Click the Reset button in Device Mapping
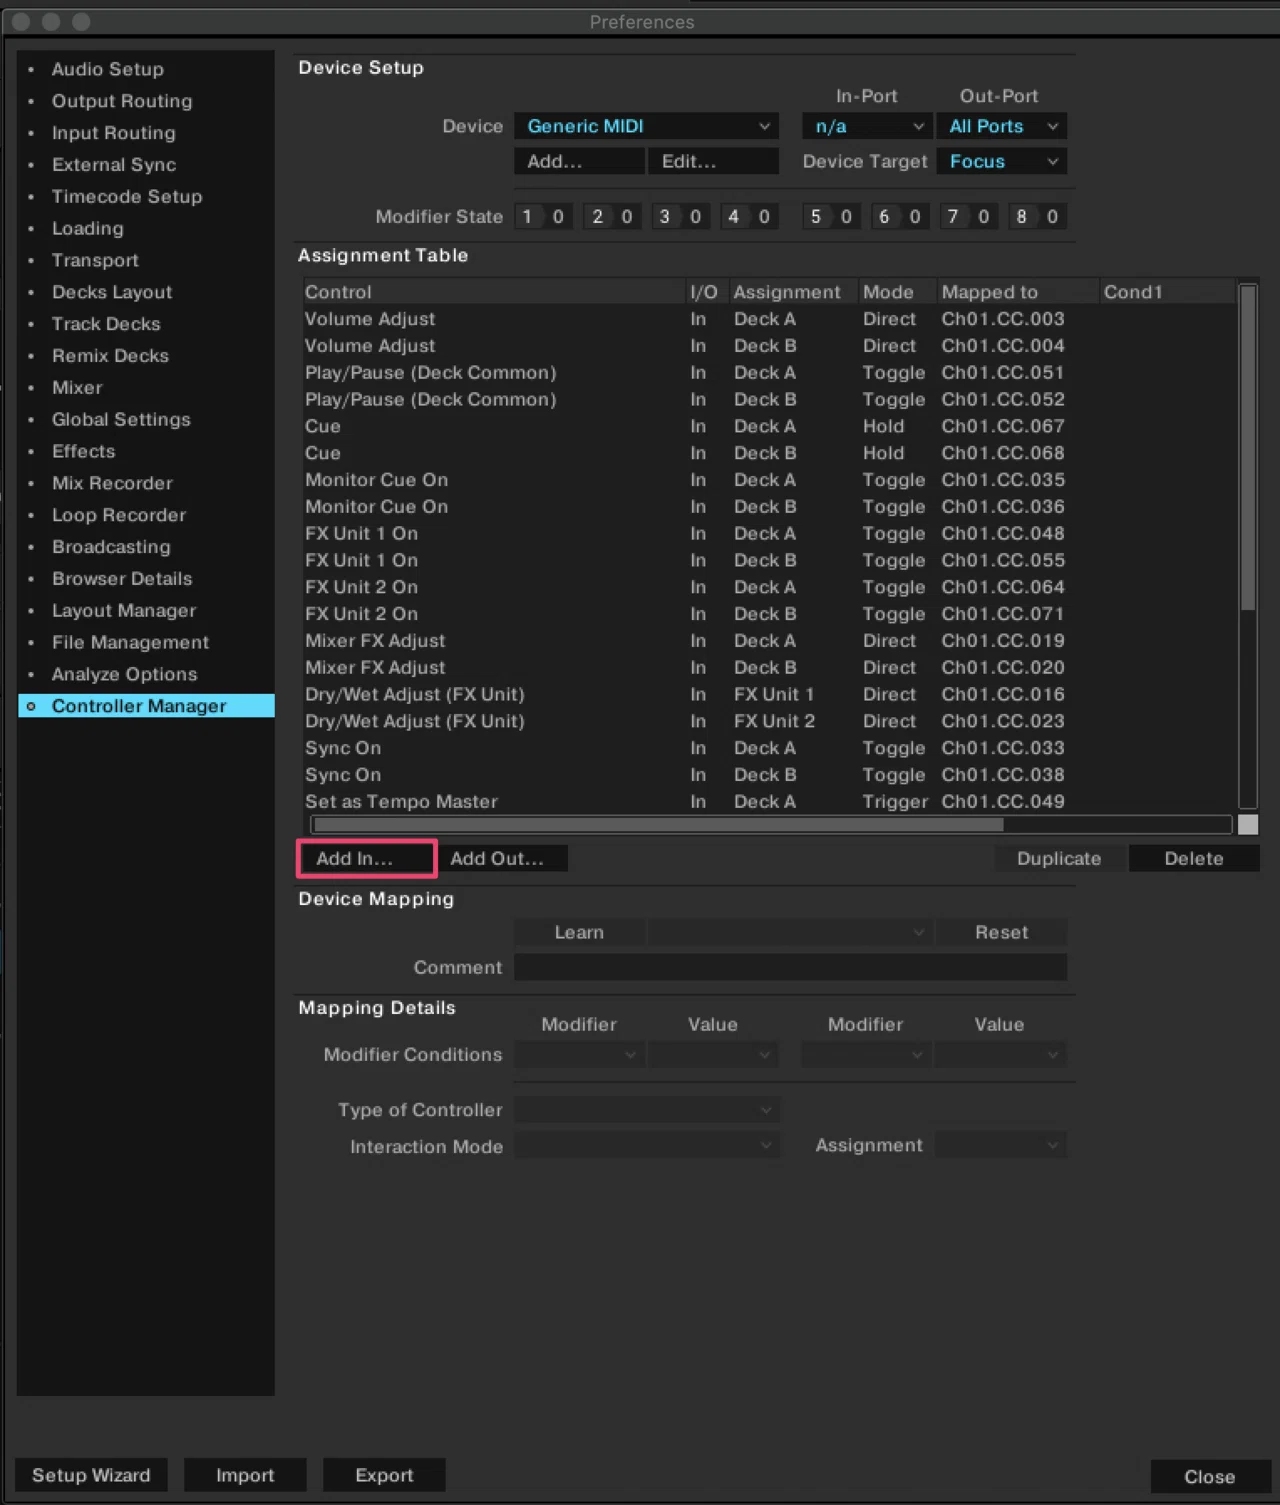Image resolution: width=1280 pixels, height=1505 pixels. click(x=1001, y=932)
